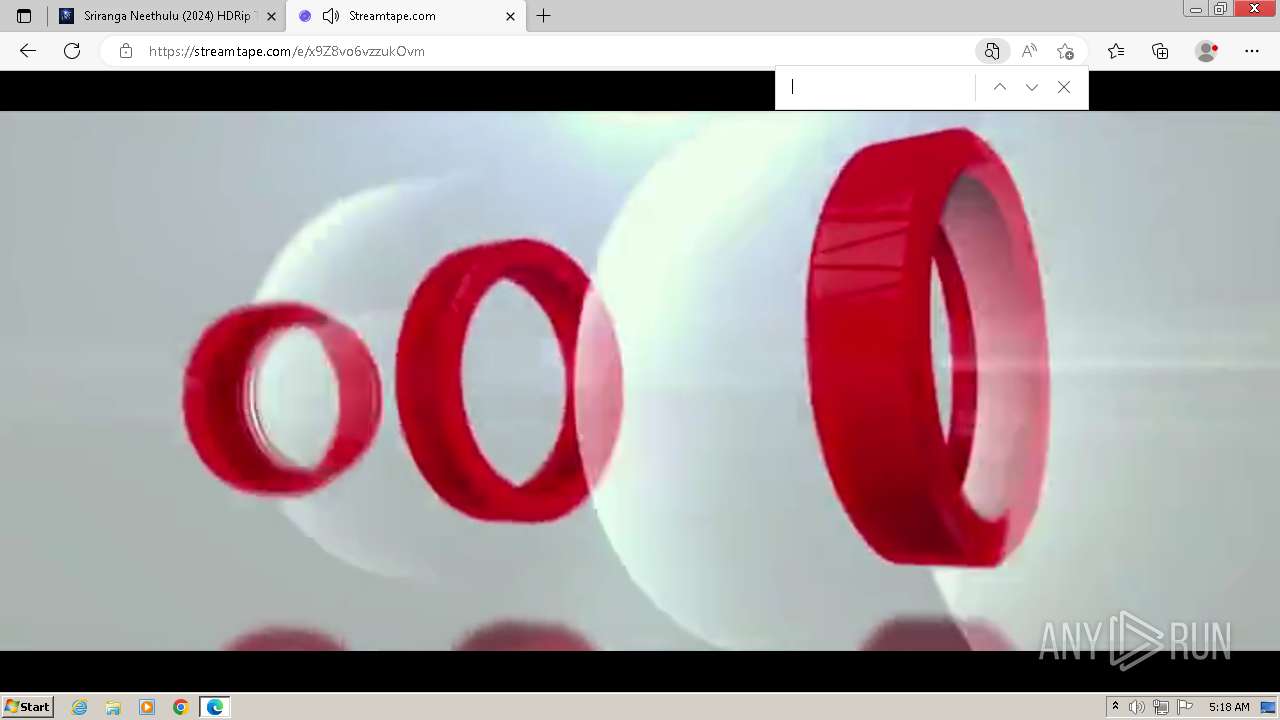Open a new browser tab
The width and height of the screenshot is (1280, 720).
tap(543, 16)
